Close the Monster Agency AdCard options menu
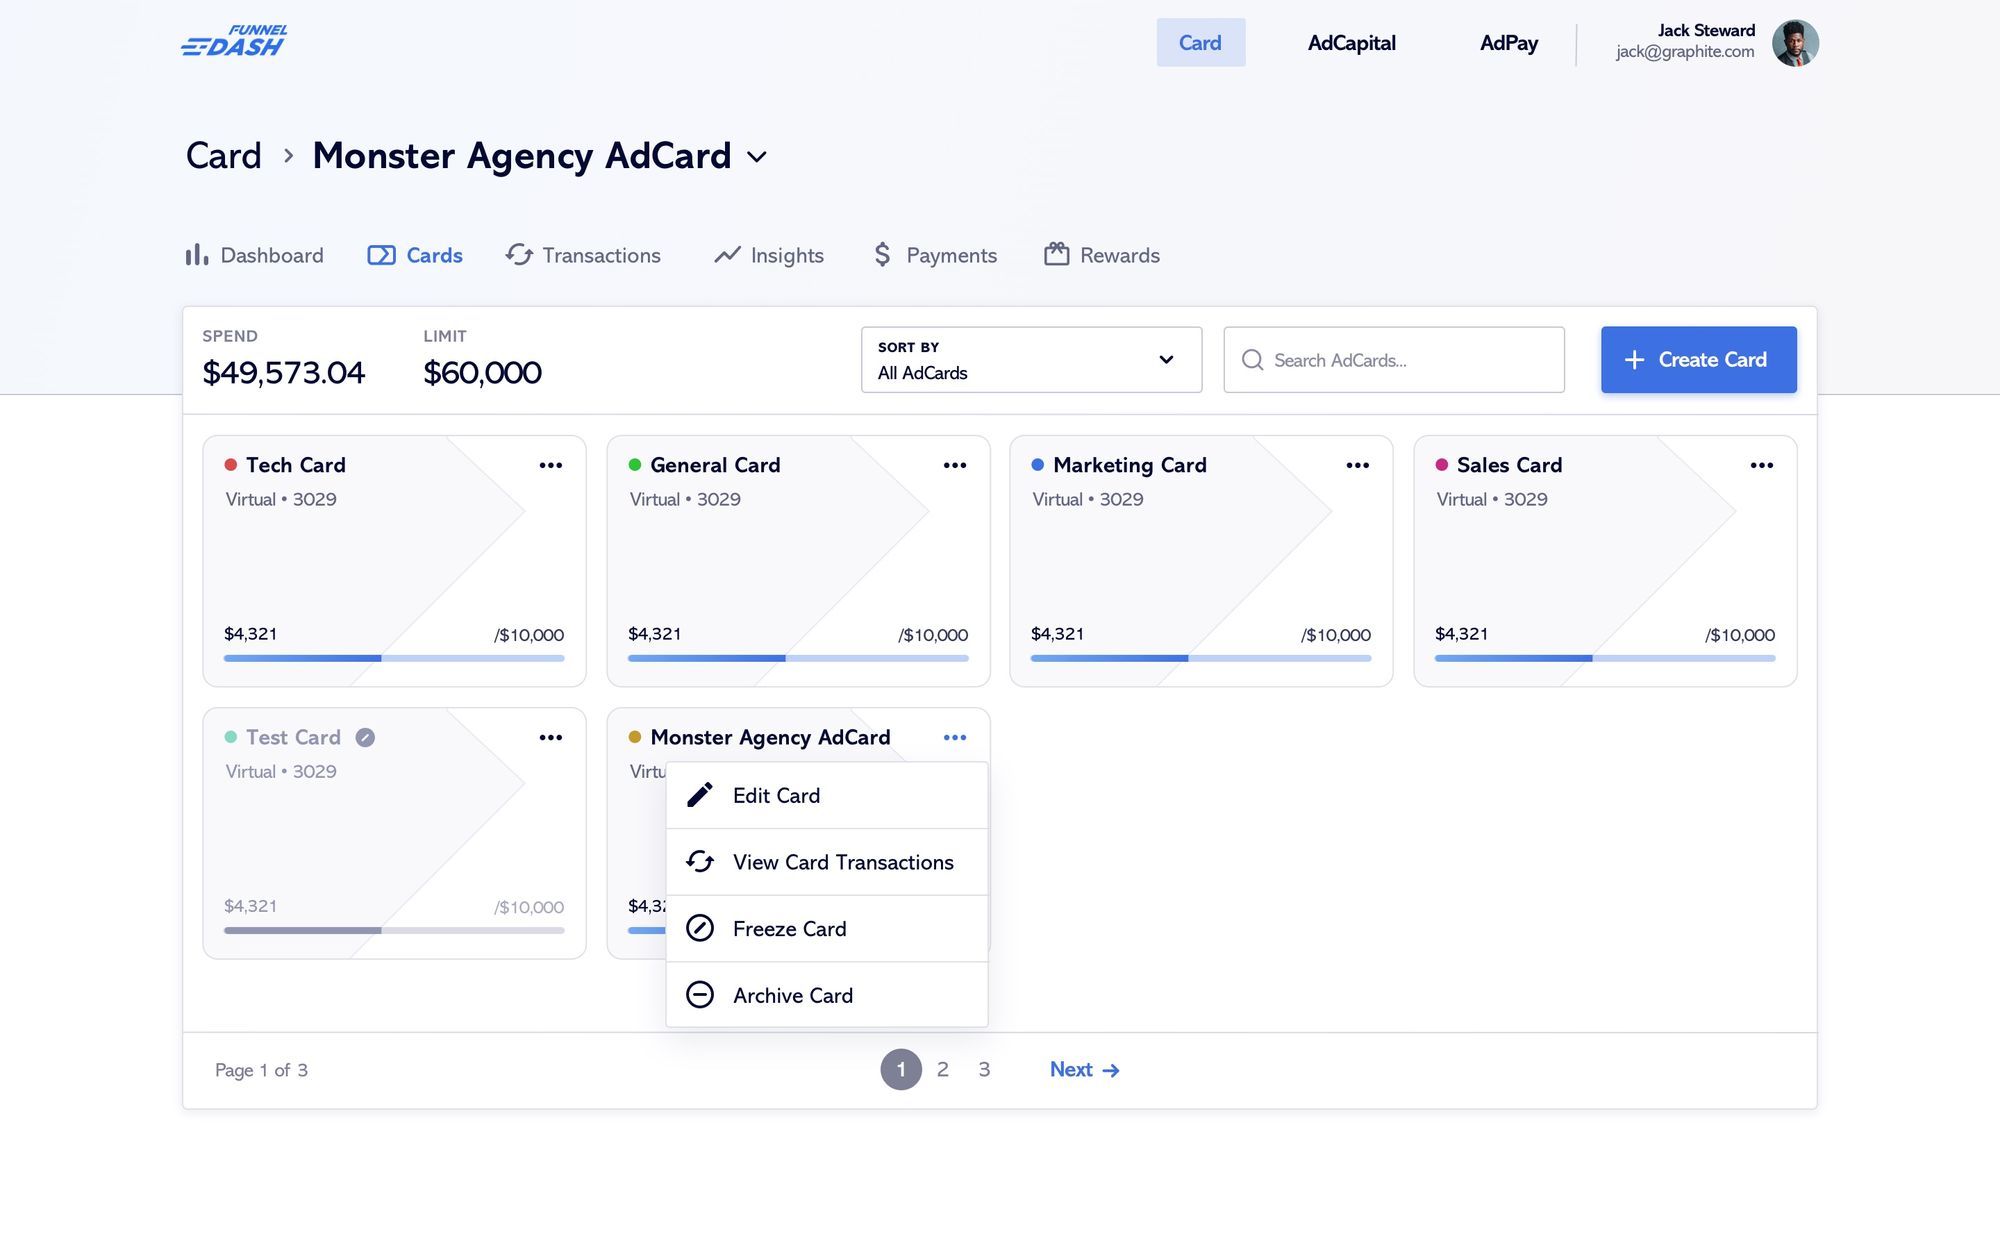Image resolution: width=2000 pixels, height=1257 pixels. 955,737
